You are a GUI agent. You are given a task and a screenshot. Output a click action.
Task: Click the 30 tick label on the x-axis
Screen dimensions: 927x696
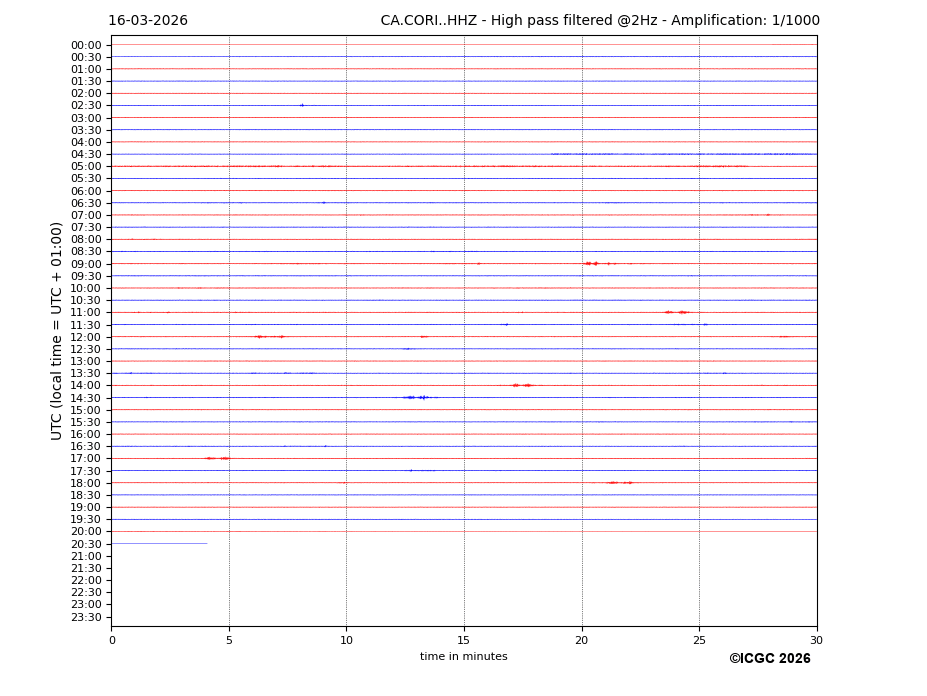tap(816, 640)
